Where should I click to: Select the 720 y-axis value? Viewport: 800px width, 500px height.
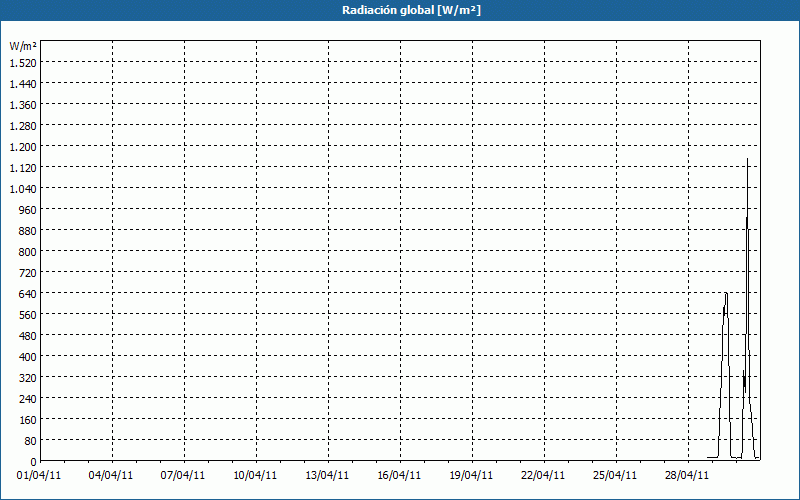click(x=28, y=272)
